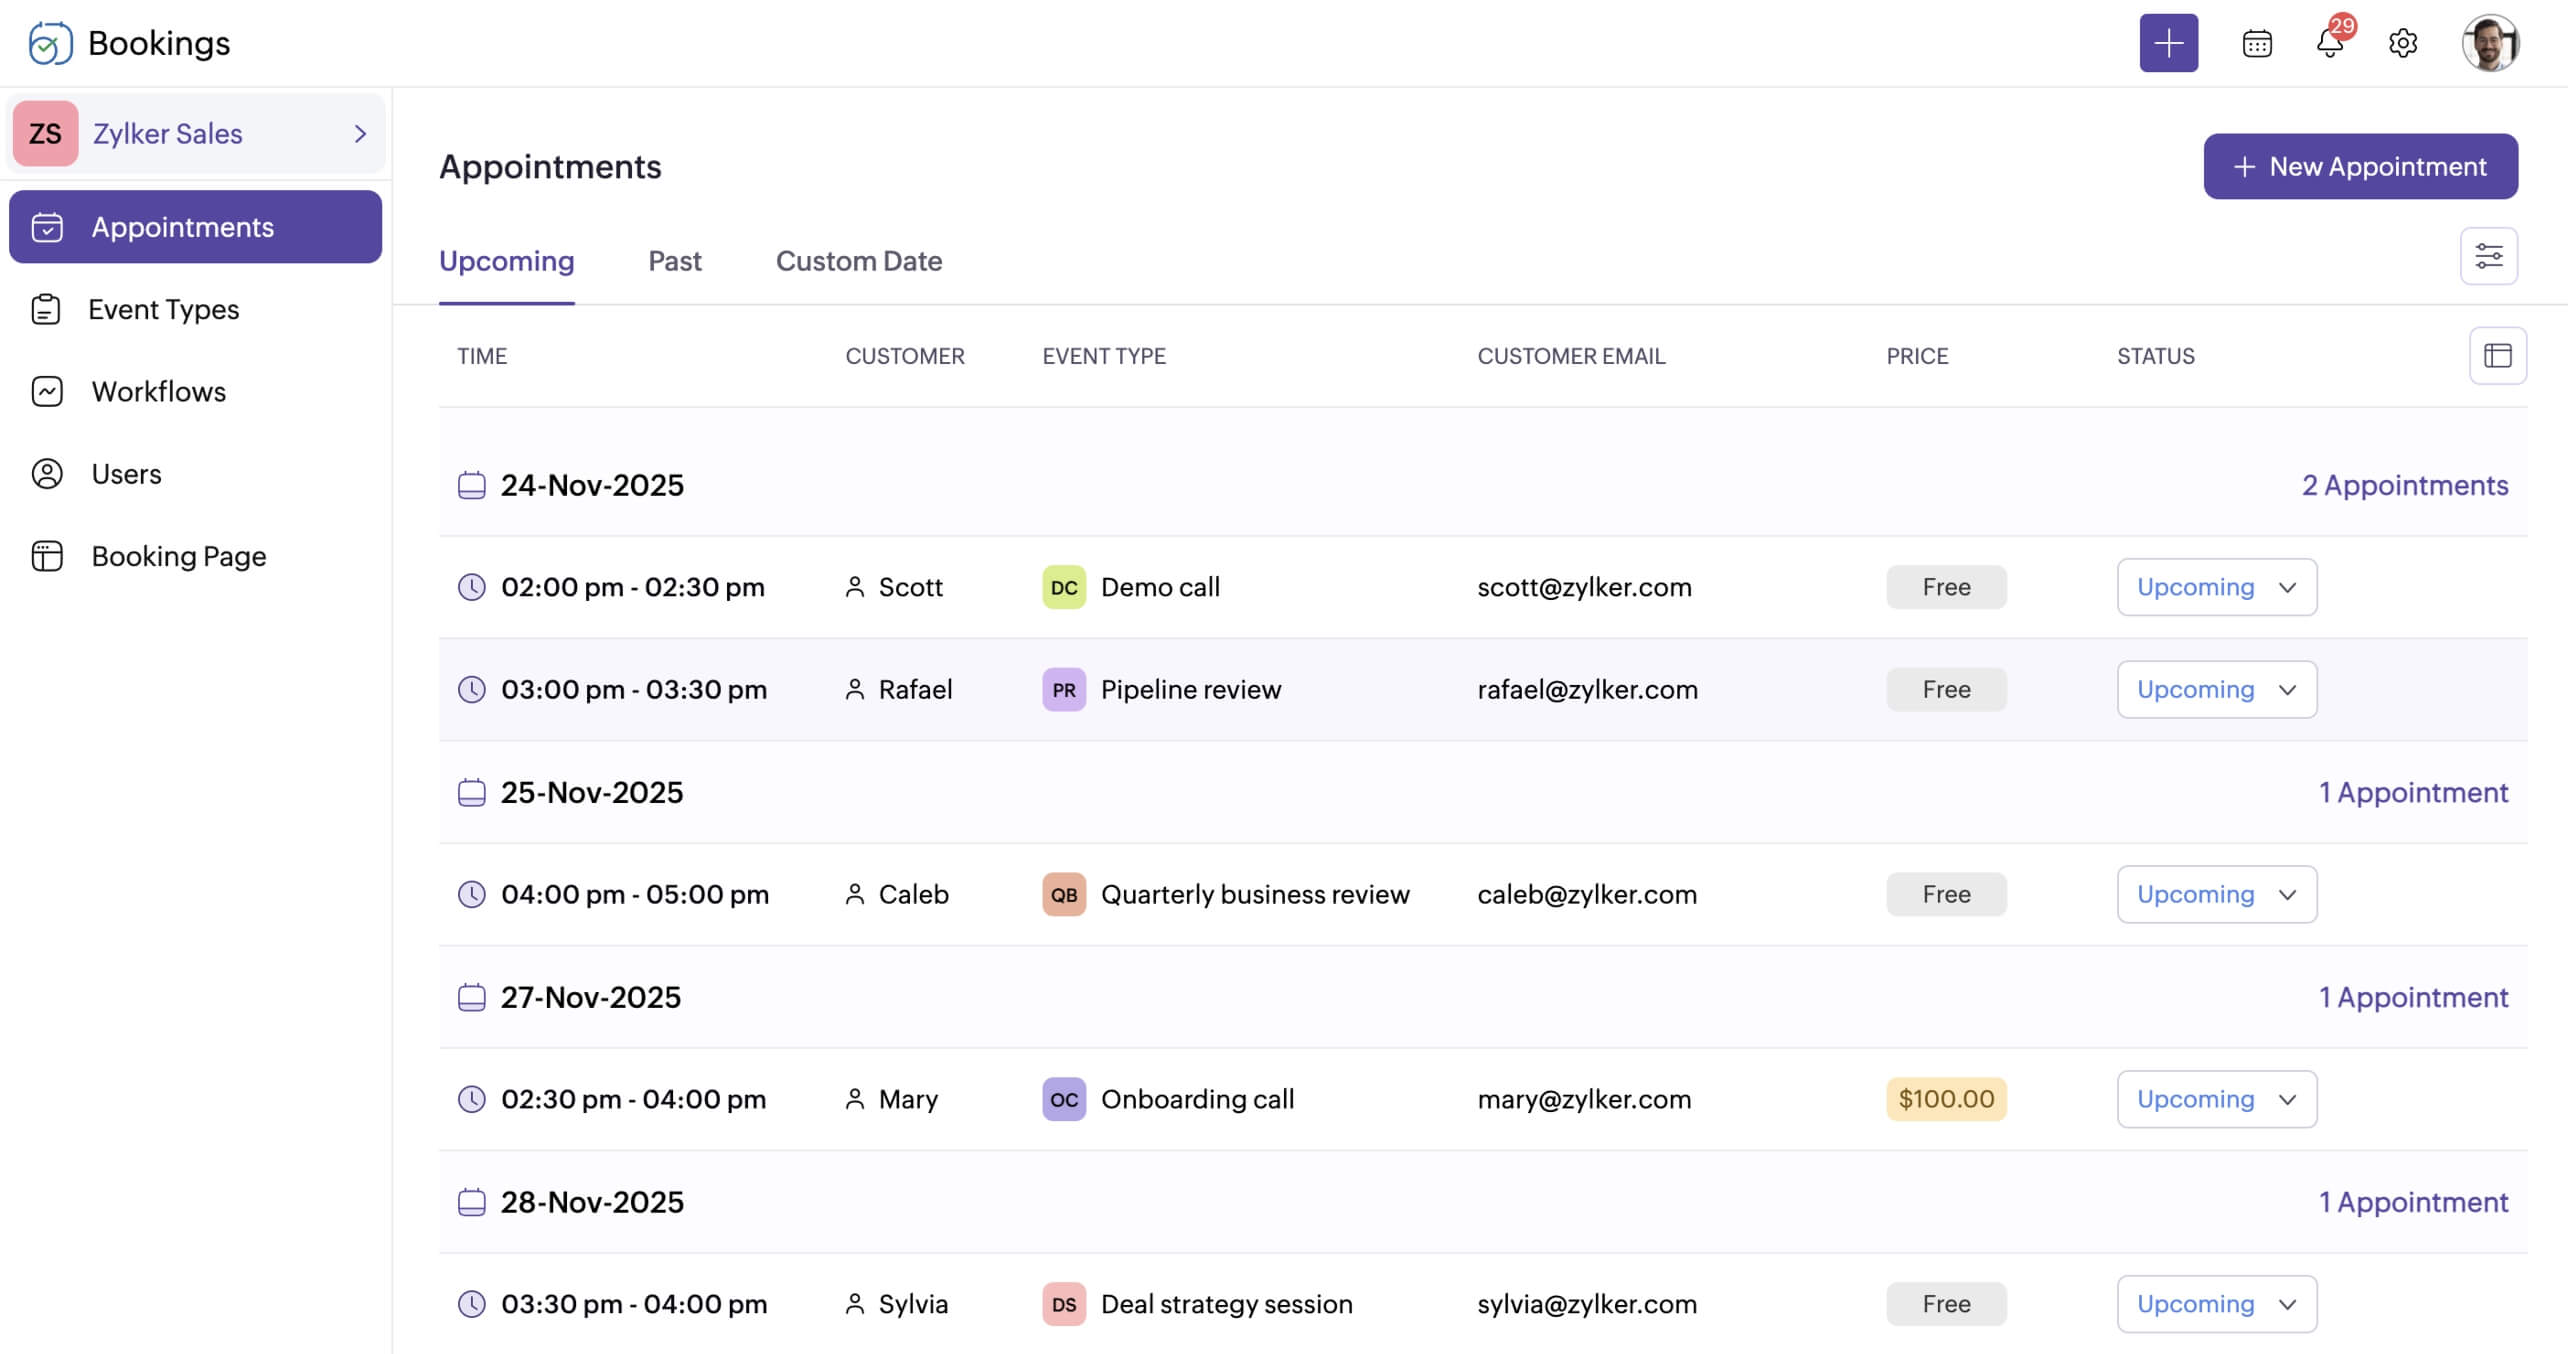
Task: Click the column layout icon in table header
Action: [x=2497, y=356]
